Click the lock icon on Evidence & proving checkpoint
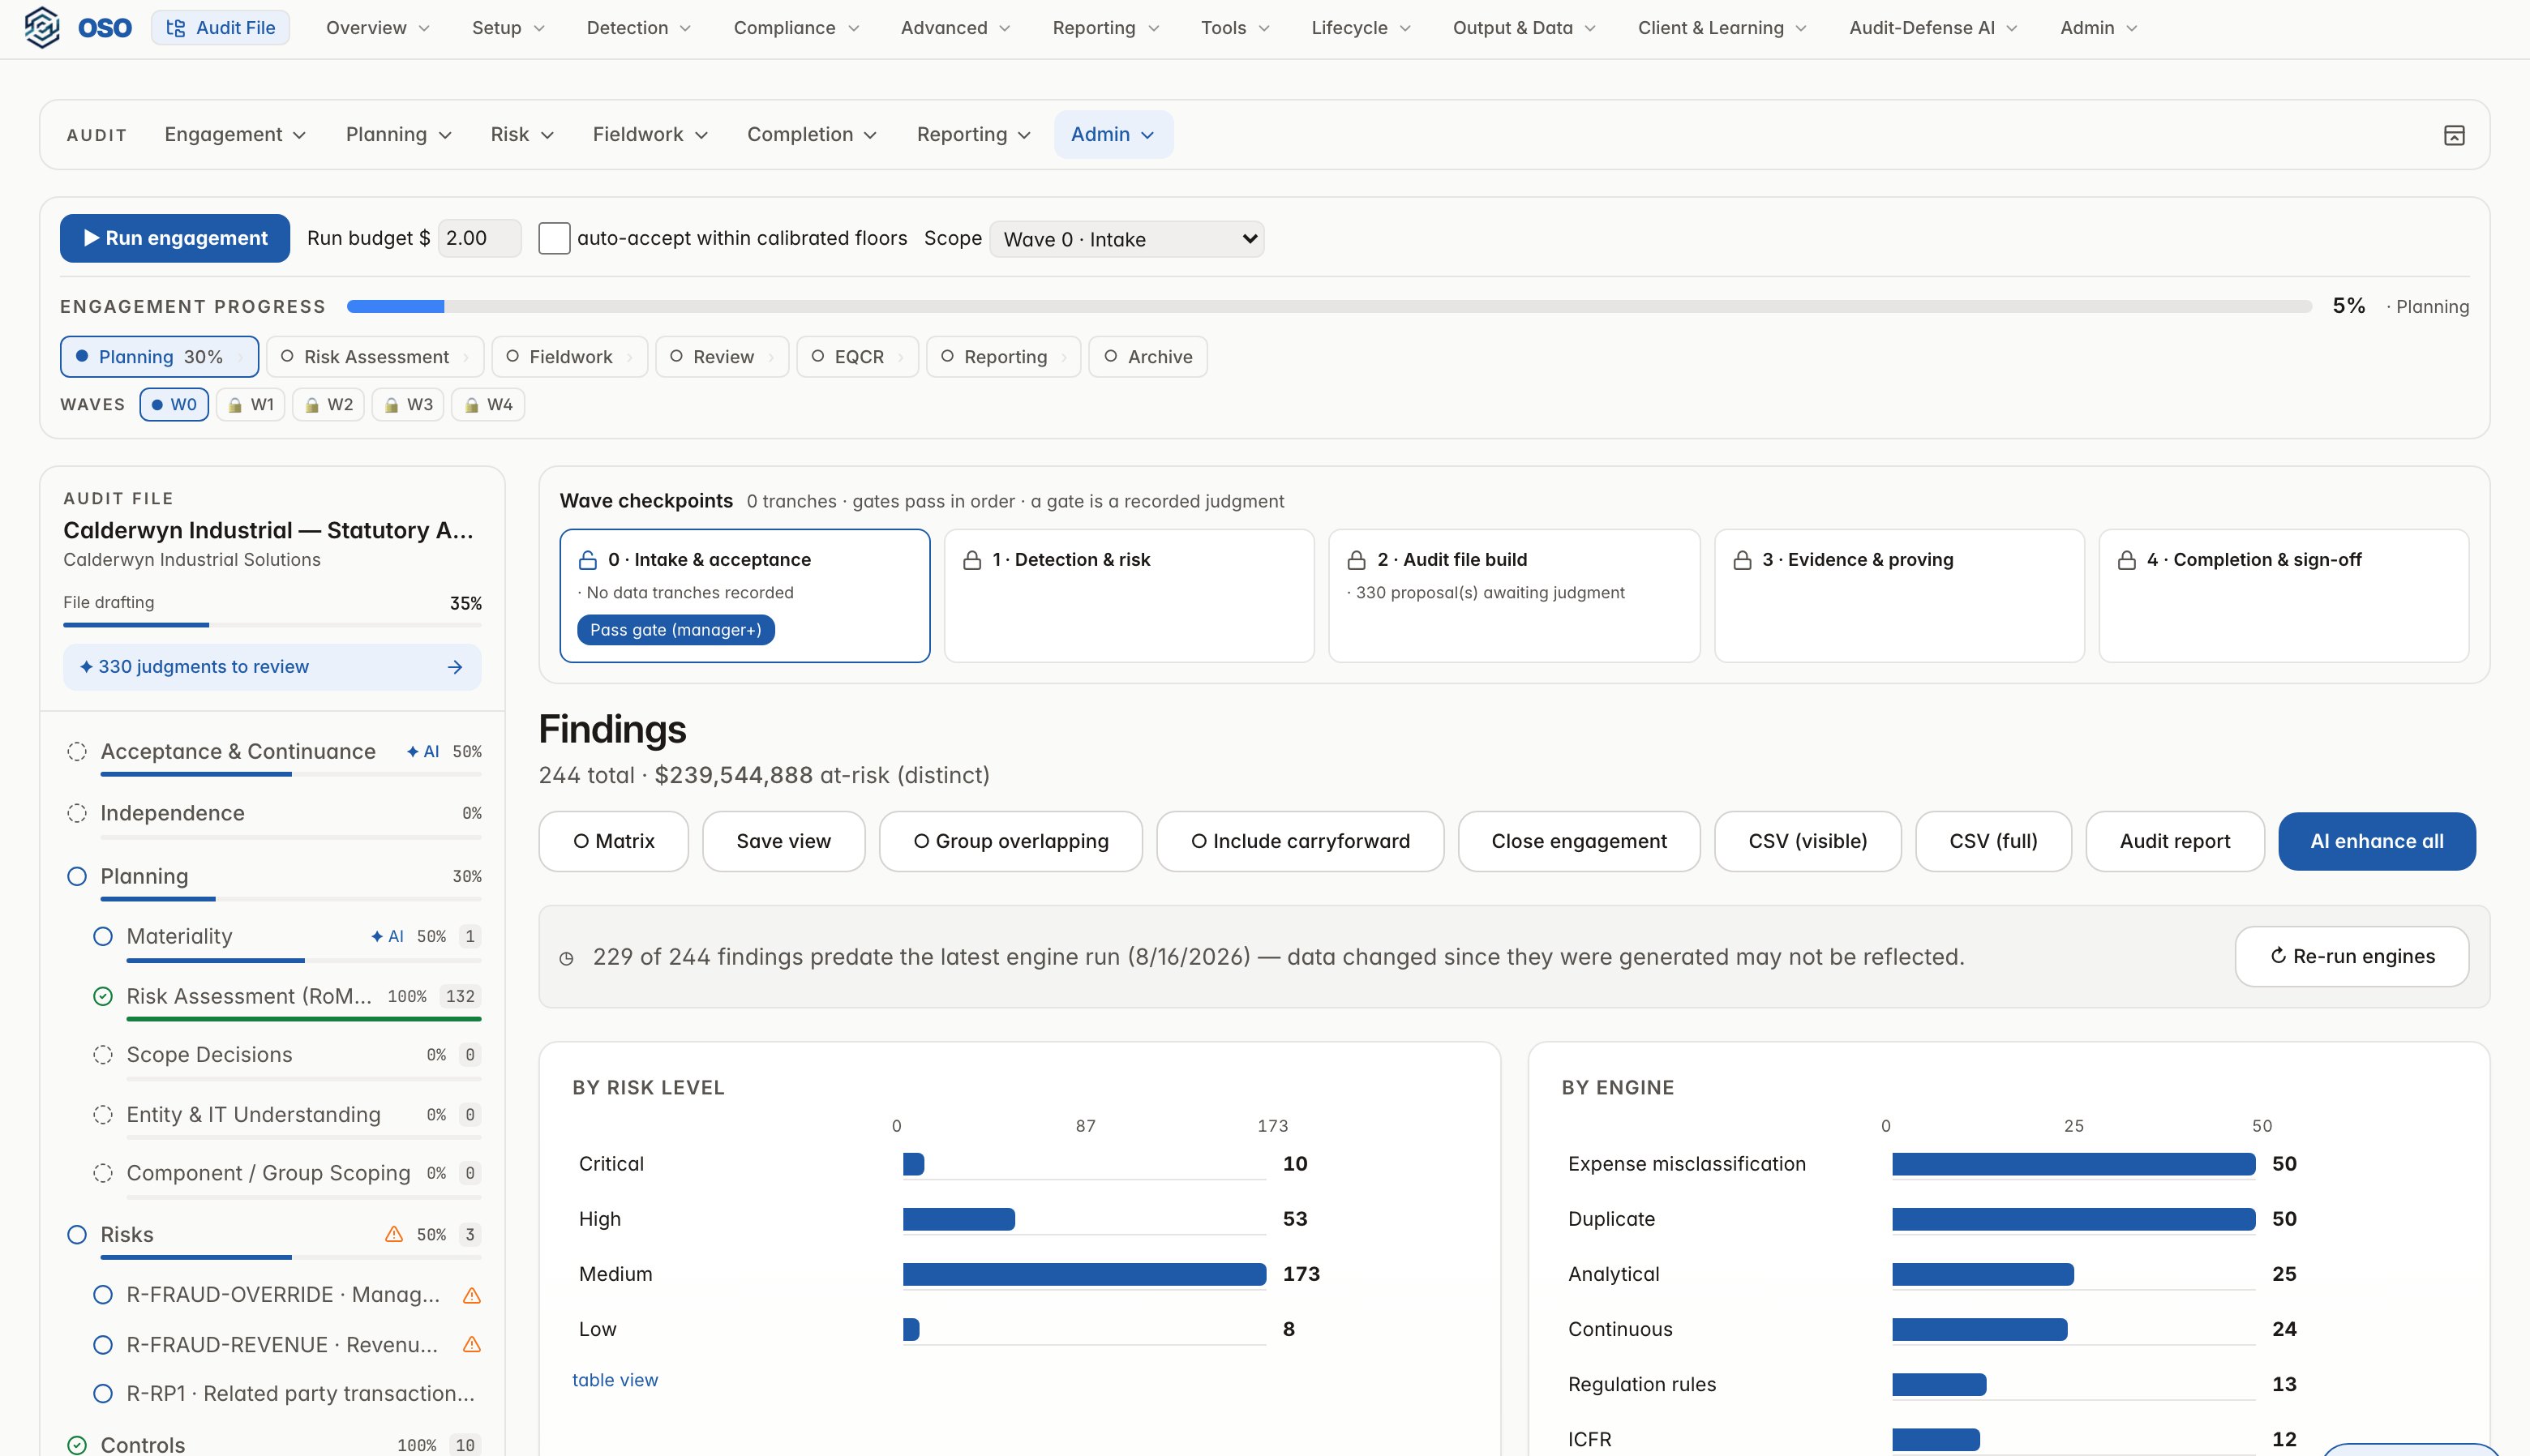The image size is (2530, 1456). 1741,560
